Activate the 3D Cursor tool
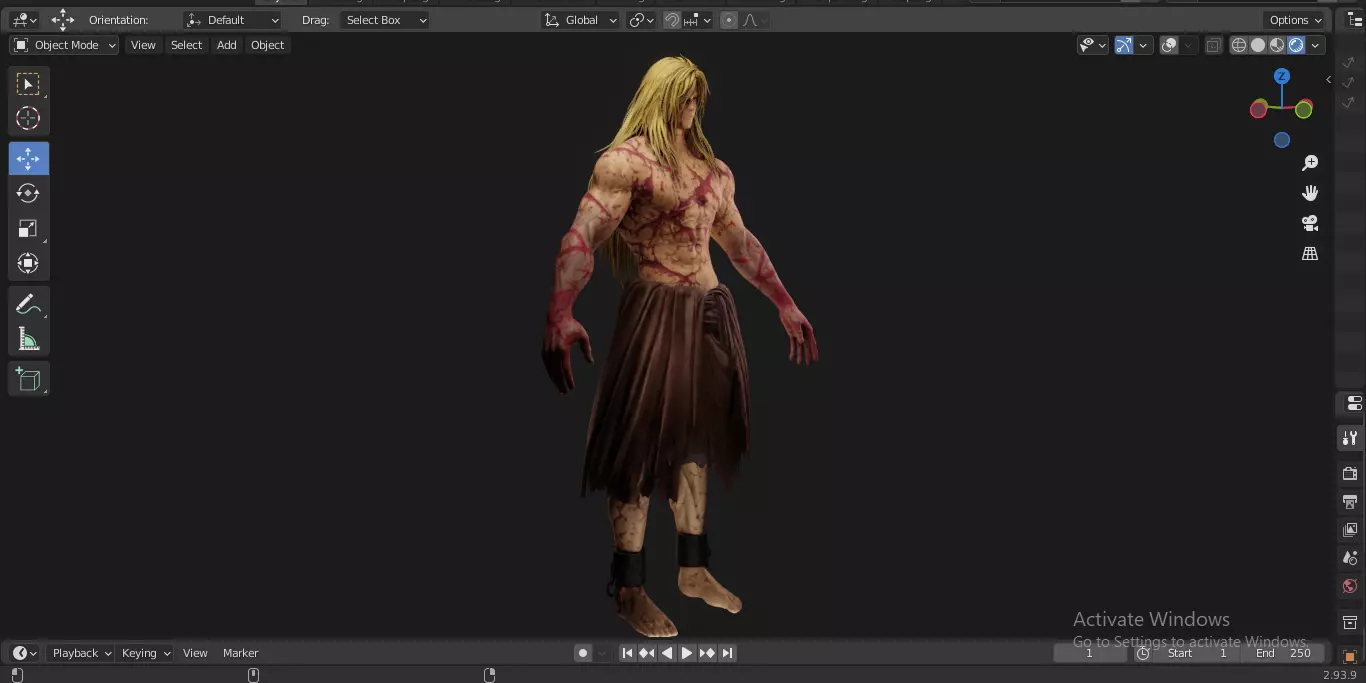1366x683 pixels. click(x=28, y=119)
